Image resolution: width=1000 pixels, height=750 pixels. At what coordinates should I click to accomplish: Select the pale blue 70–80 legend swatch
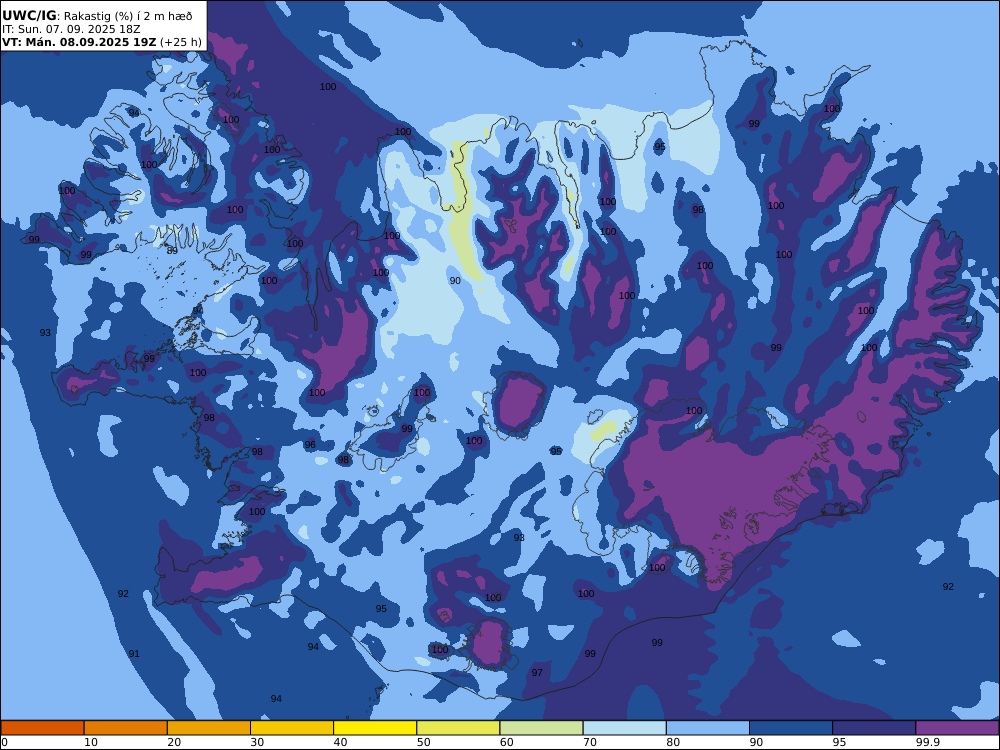tap(624, 728)
